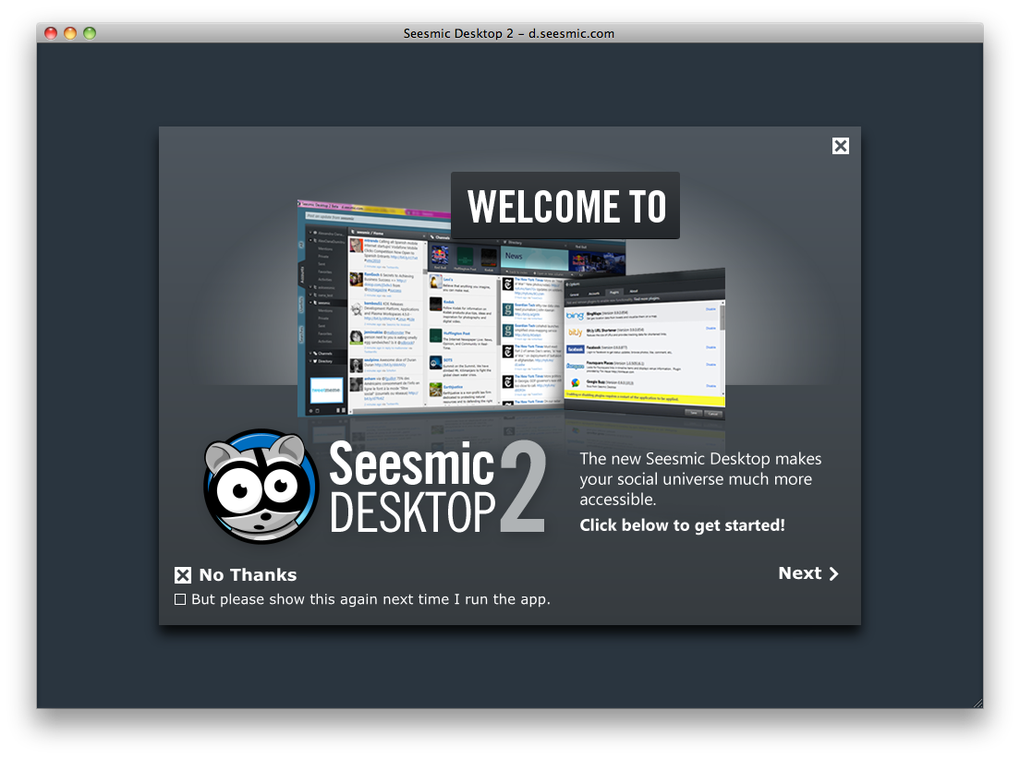The height and width of the screenshot is (759, 1020).
Task: Close the window using the red button
Action: pos(51,33)
